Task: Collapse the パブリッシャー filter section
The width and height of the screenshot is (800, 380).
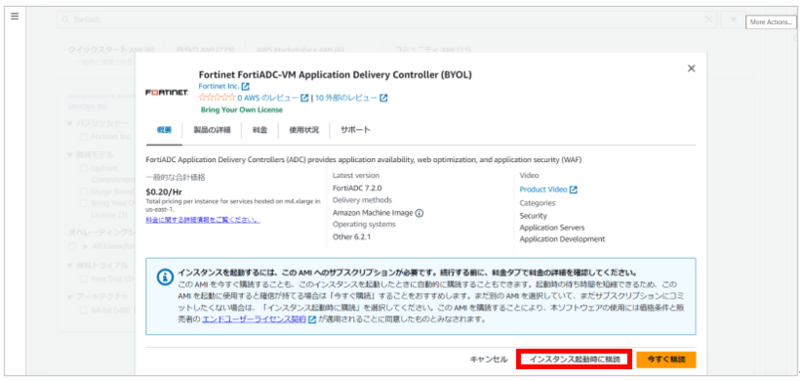Action: (70, 123)
